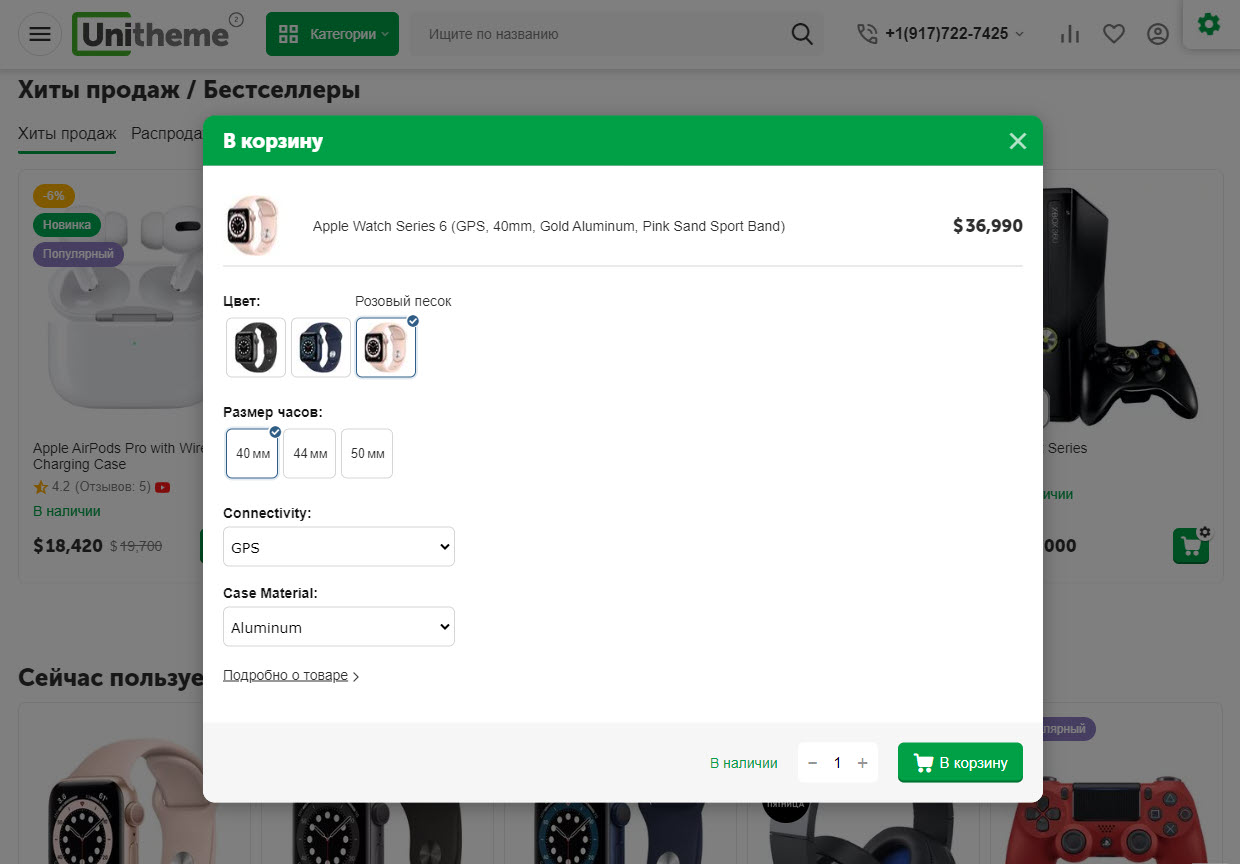Click the green settings gear icon

[1209, 24]
